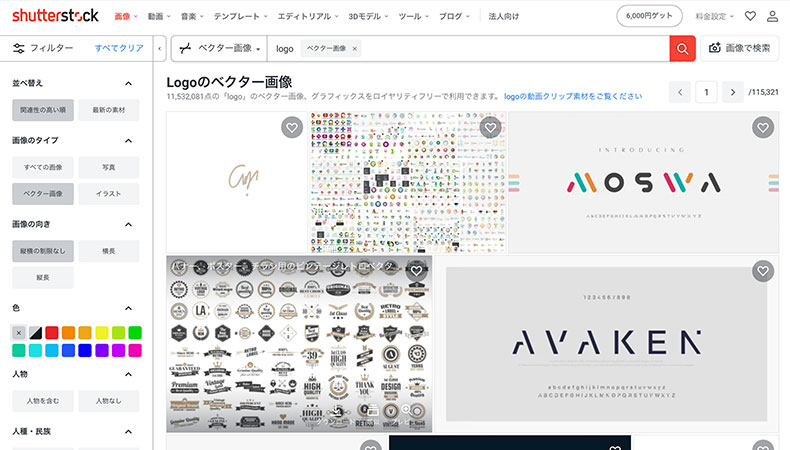Choose 人物なし filter
The height and width of the screenshot is (450, 790).
109,401
